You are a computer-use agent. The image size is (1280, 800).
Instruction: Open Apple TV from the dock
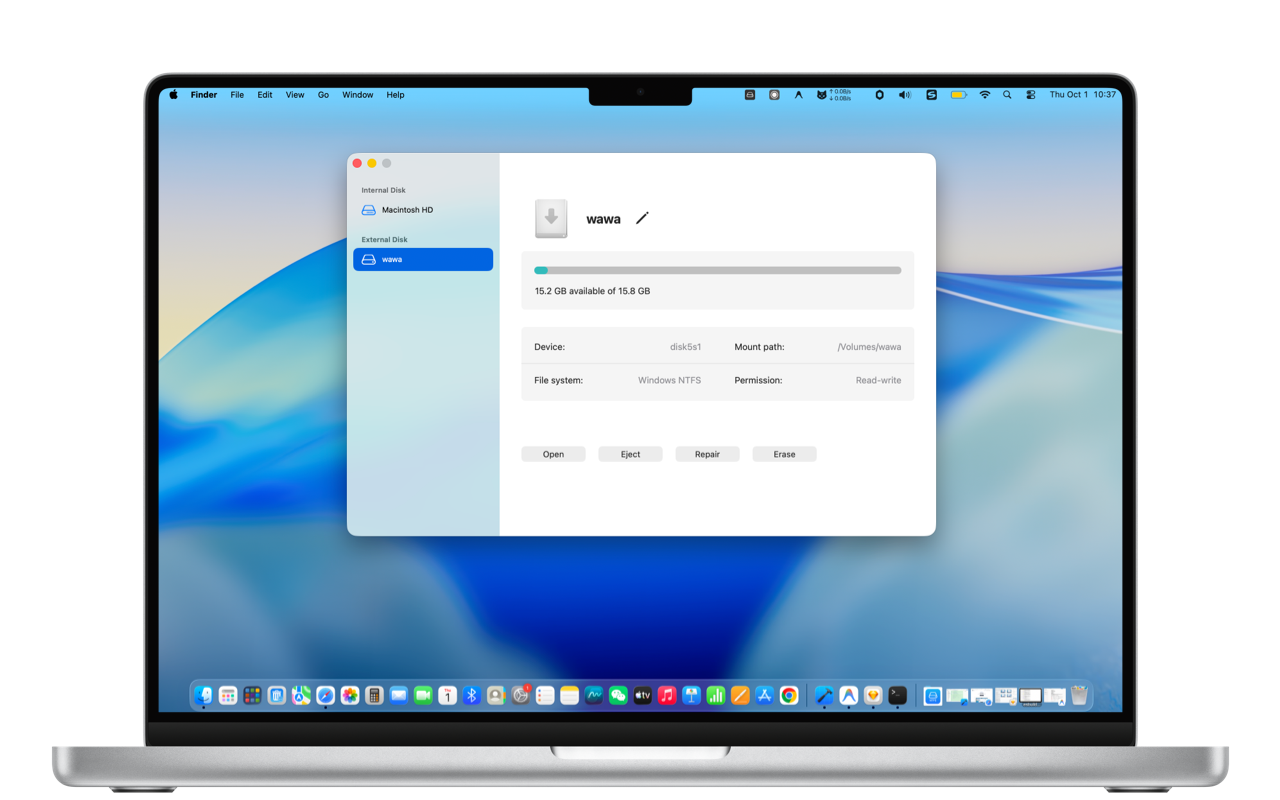(x=643, y=696)
